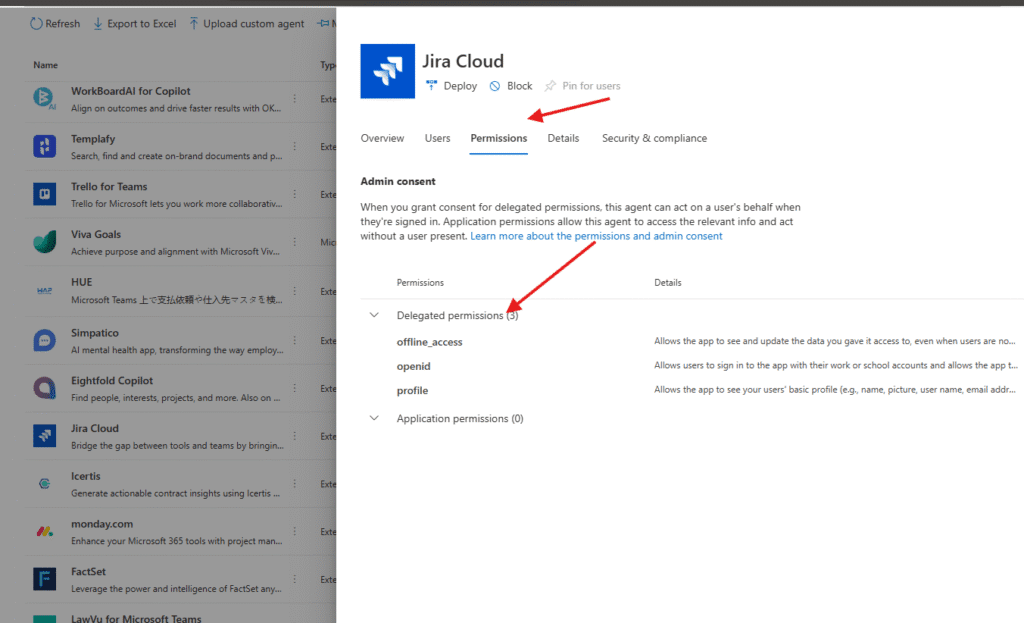This screenshot has height=623, width=1024.
Task: Select the offline_access permission row
Action: [x=430, y=342]
